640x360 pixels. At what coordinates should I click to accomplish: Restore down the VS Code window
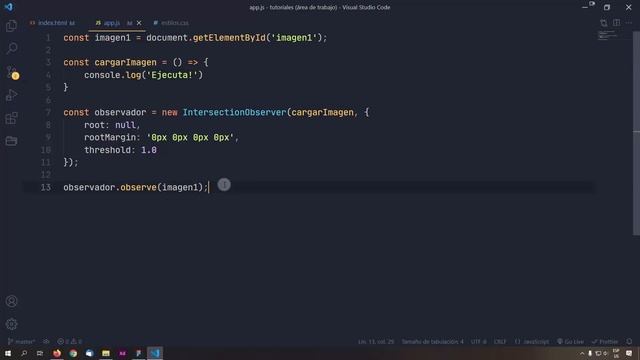click(x=607, y=7)
